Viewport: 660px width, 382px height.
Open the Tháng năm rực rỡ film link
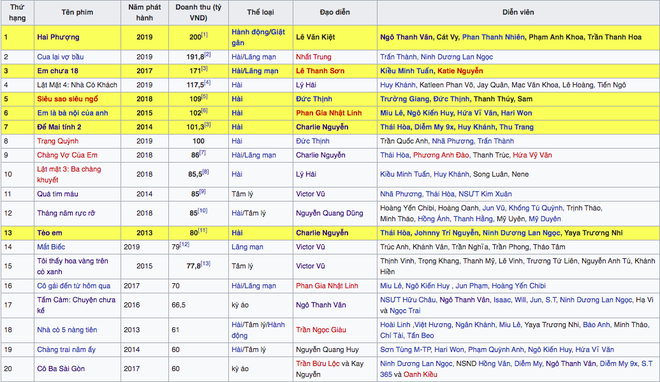[66, 213]
